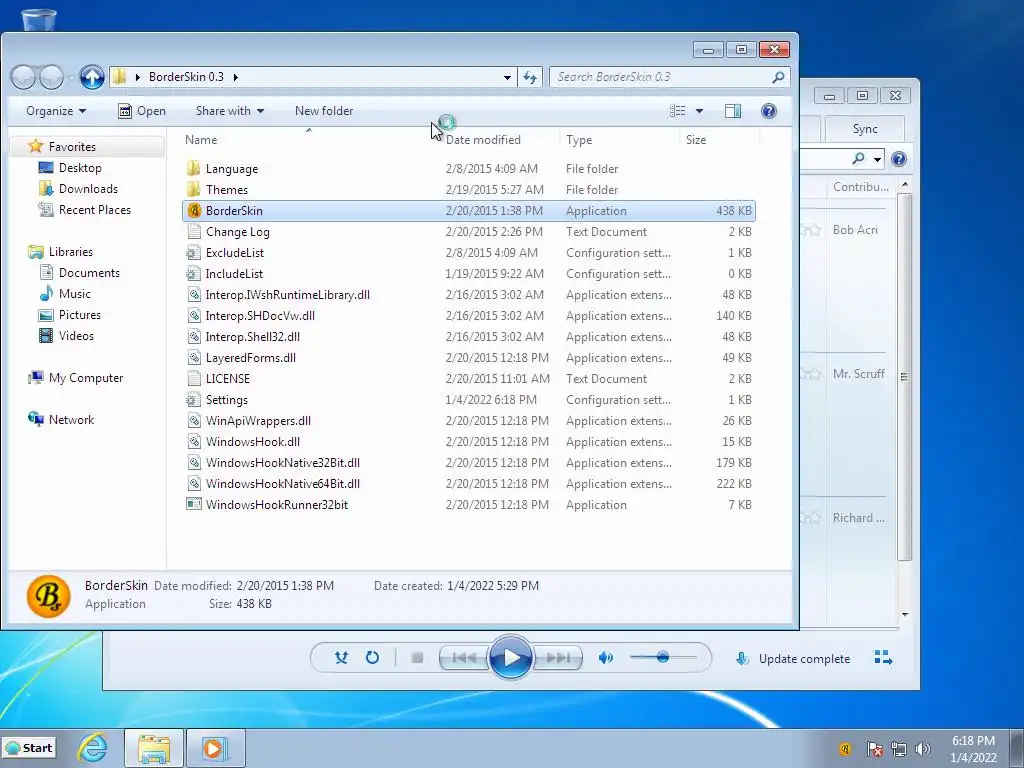Expand the view options dropdown arrow
This screenshot has height=768, width=1024.
[699, 111]
